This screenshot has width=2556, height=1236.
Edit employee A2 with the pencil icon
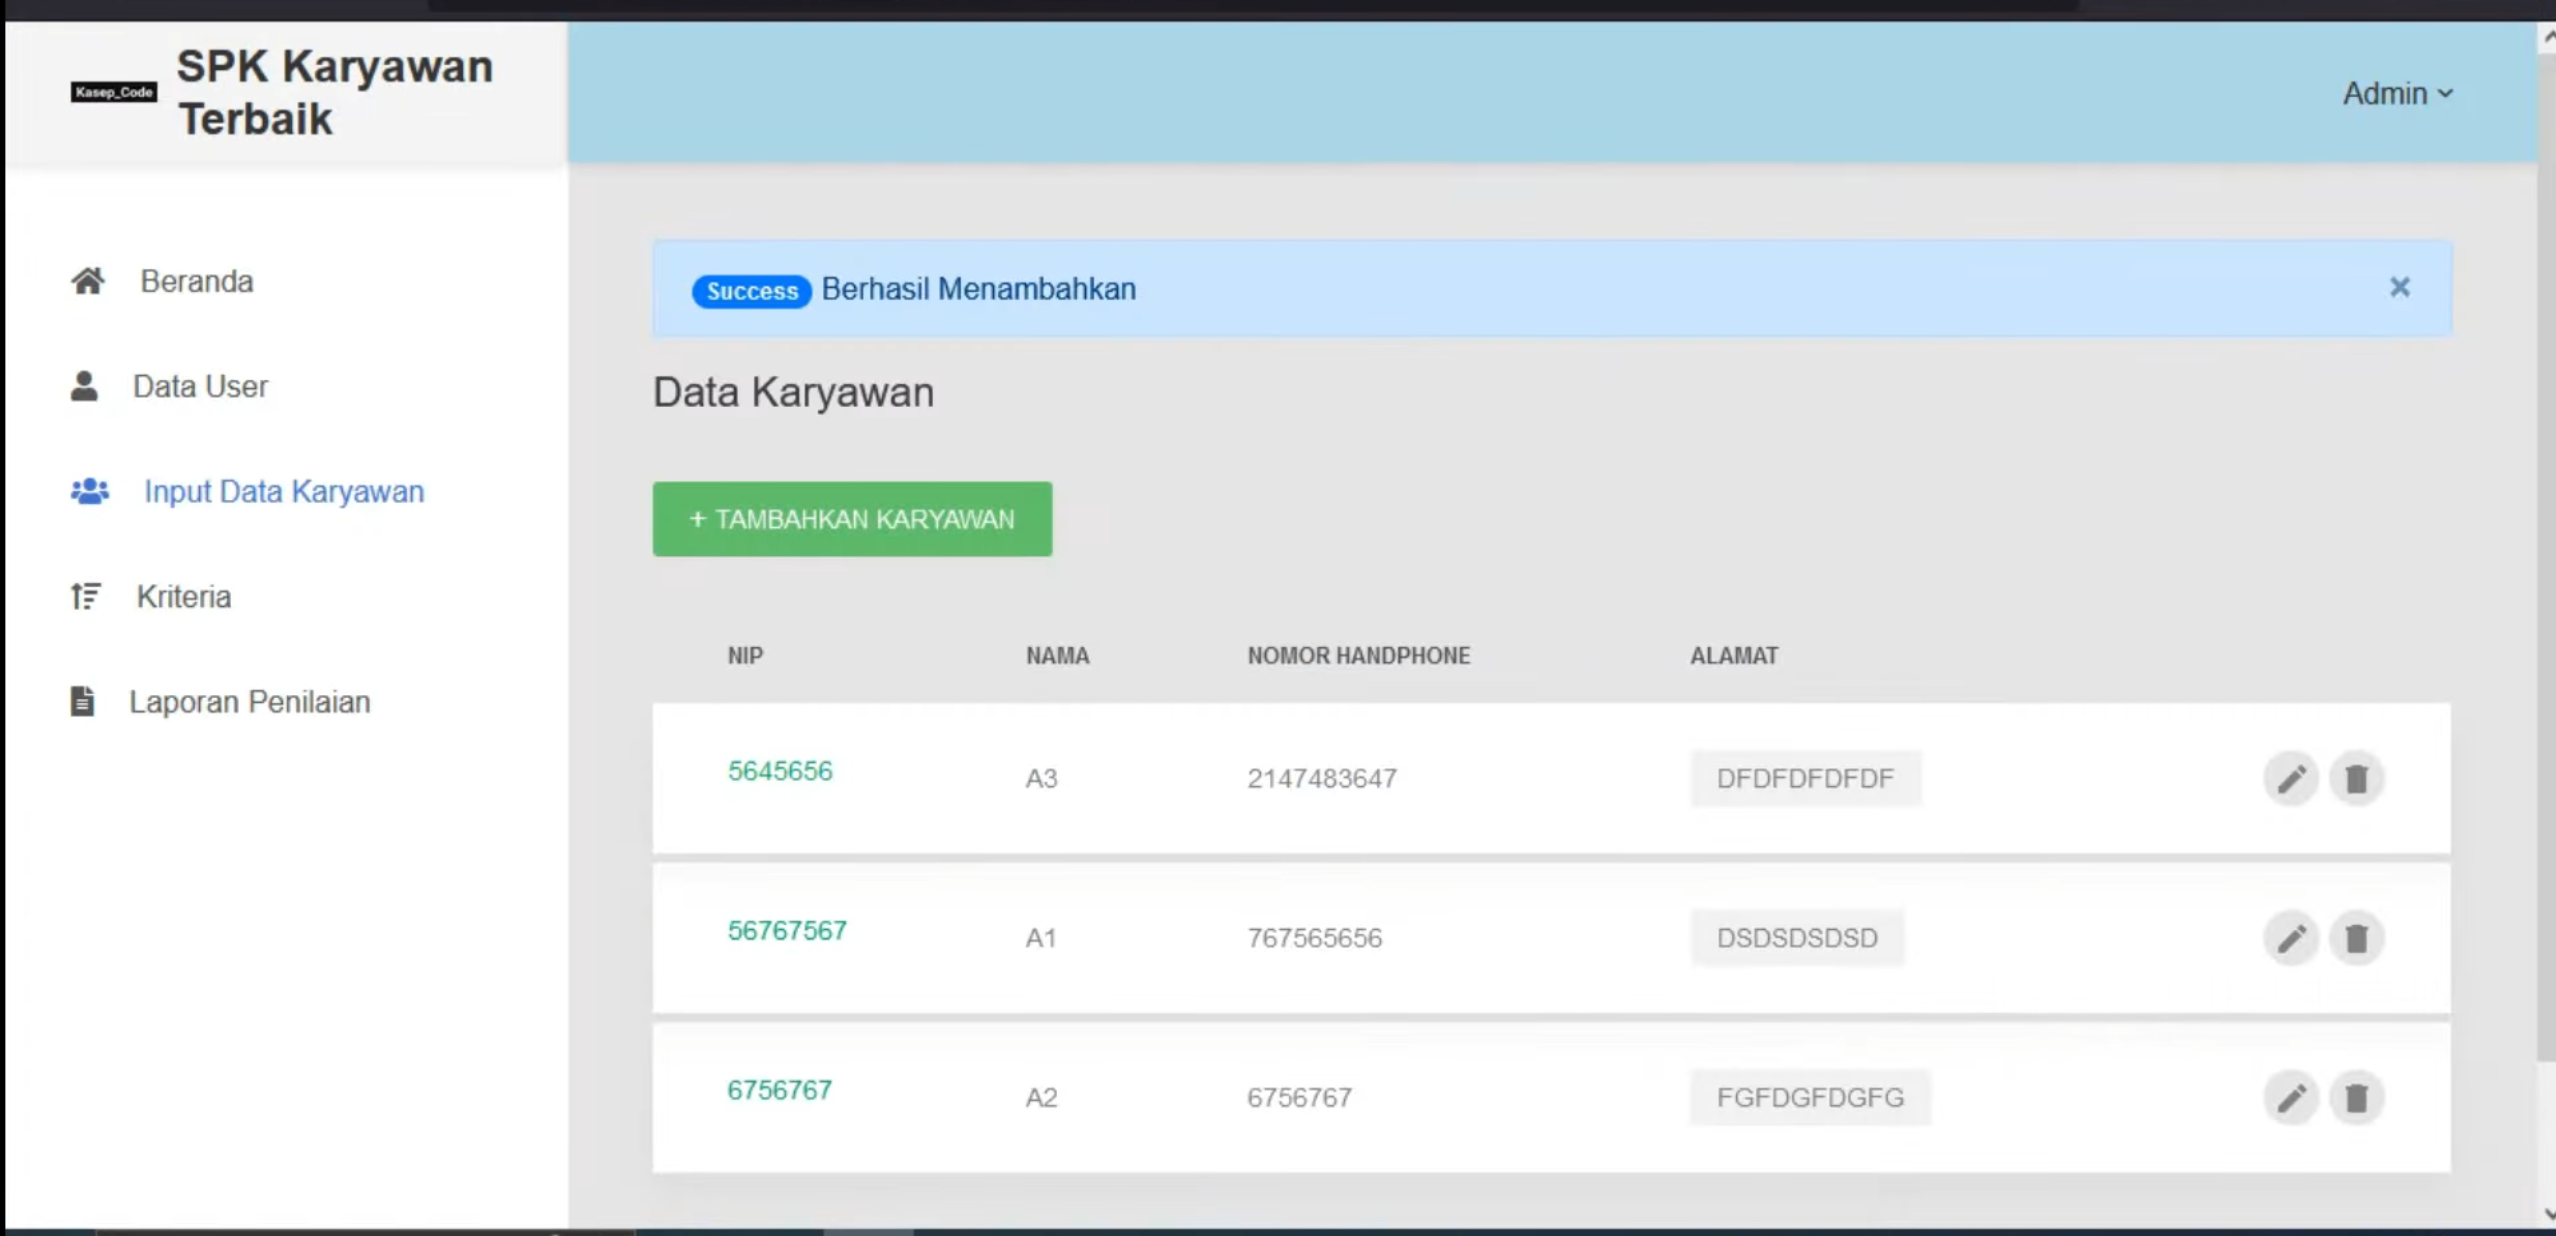(x=2291, y=1098)
